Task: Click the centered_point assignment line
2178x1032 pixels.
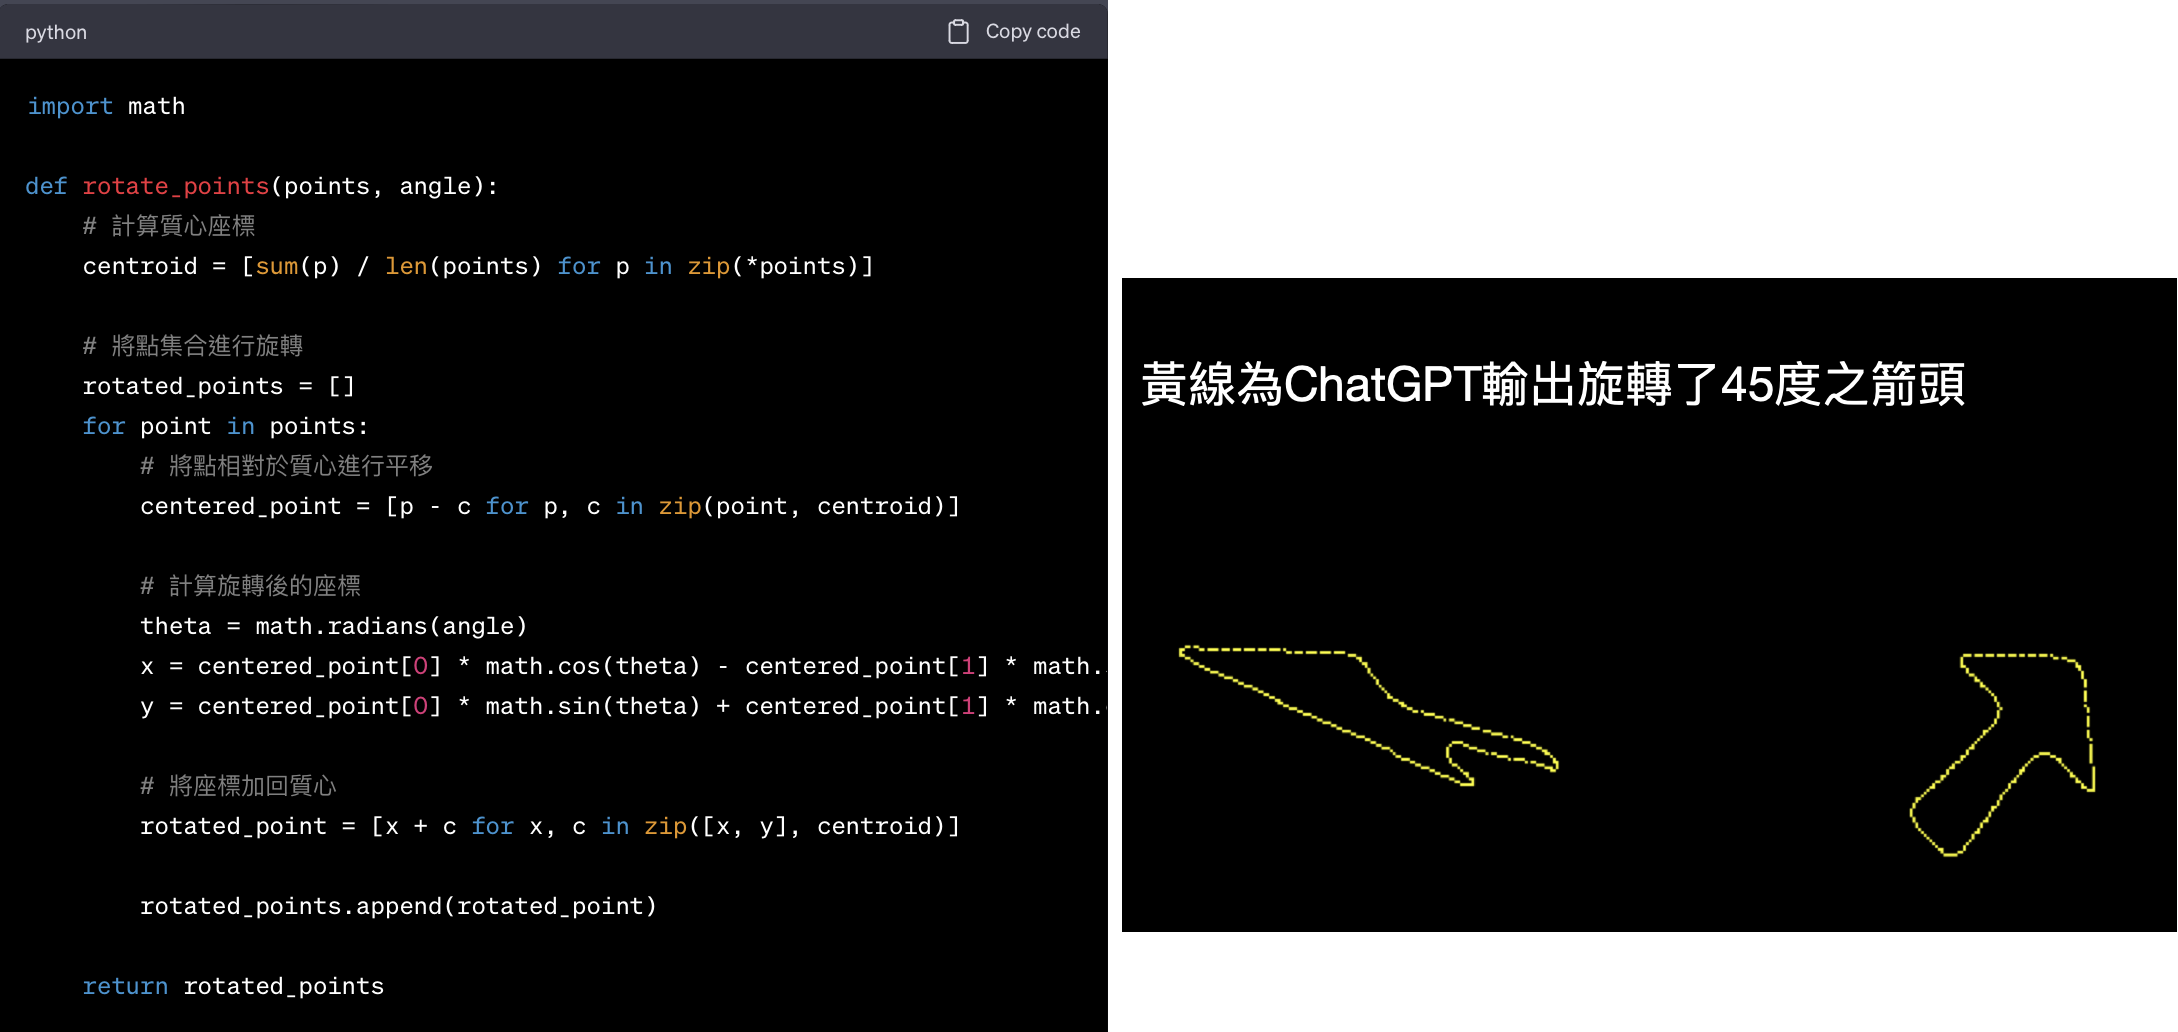Action: tap(549, 506)
